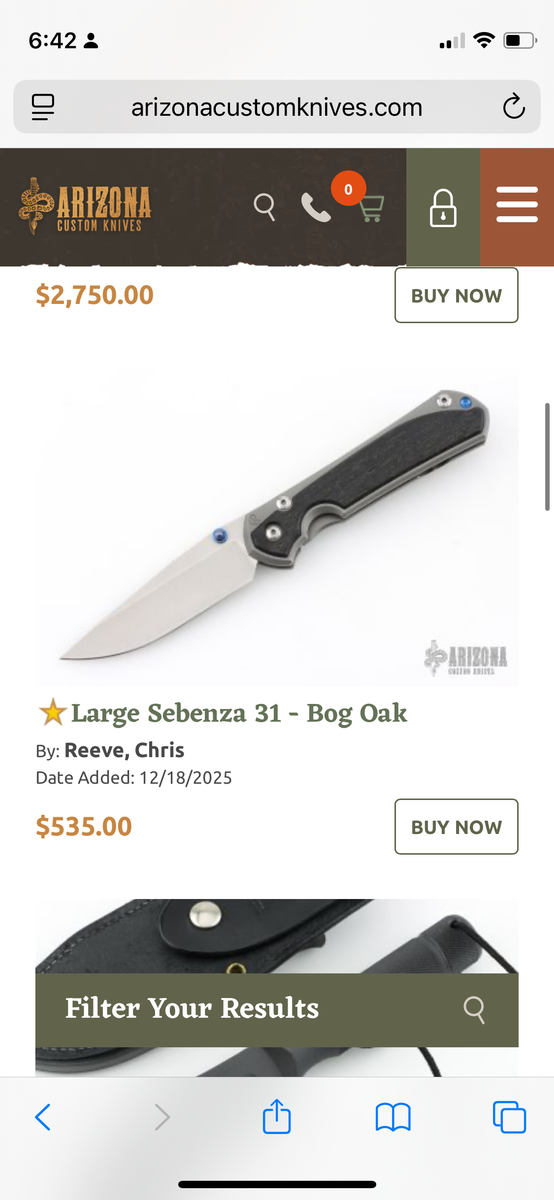
Task: Go back with Safari back arrow
Action: (x=42, y=1117)
